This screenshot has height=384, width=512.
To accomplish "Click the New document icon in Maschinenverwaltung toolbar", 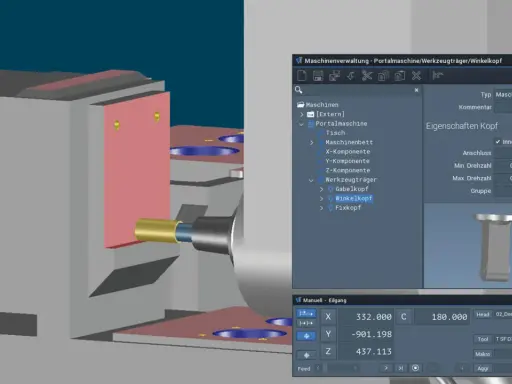I will [x=301, y=76].
